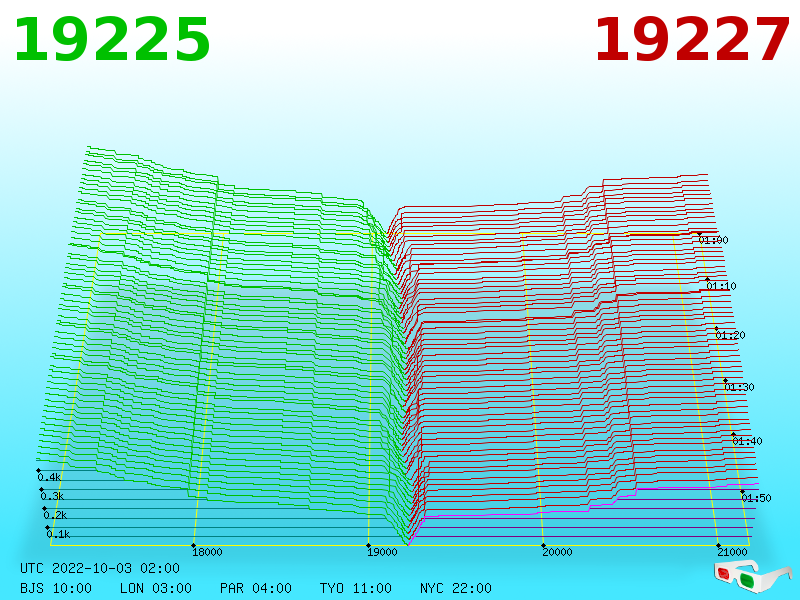Click the 01:40 time axis marker
The height and width of the screenshot is (600, 800).
coord(747,441)
